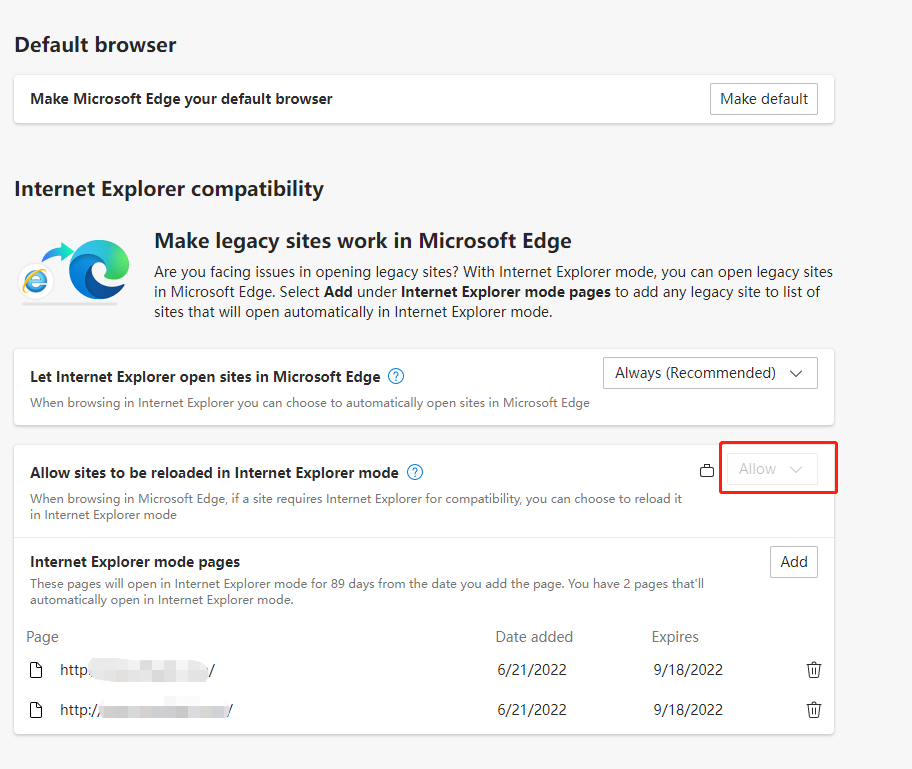Image resolution: width=912 pixels, height=769 pixels.
Task: Select the second blurred http:// URL entry
Action: [x=146, y=710]
